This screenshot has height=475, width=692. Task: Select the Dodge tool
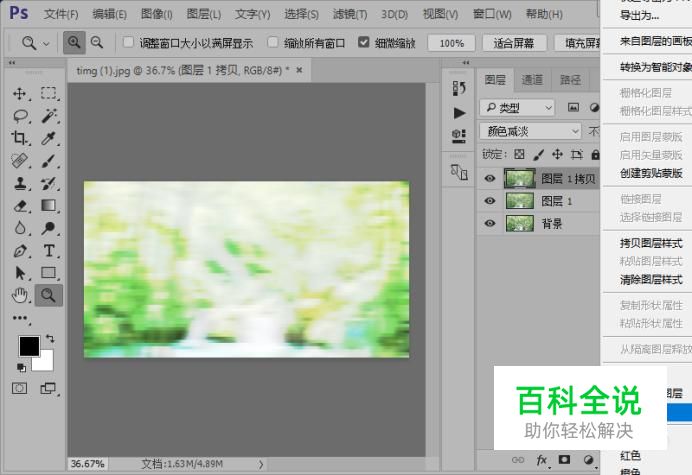[49, 228]
